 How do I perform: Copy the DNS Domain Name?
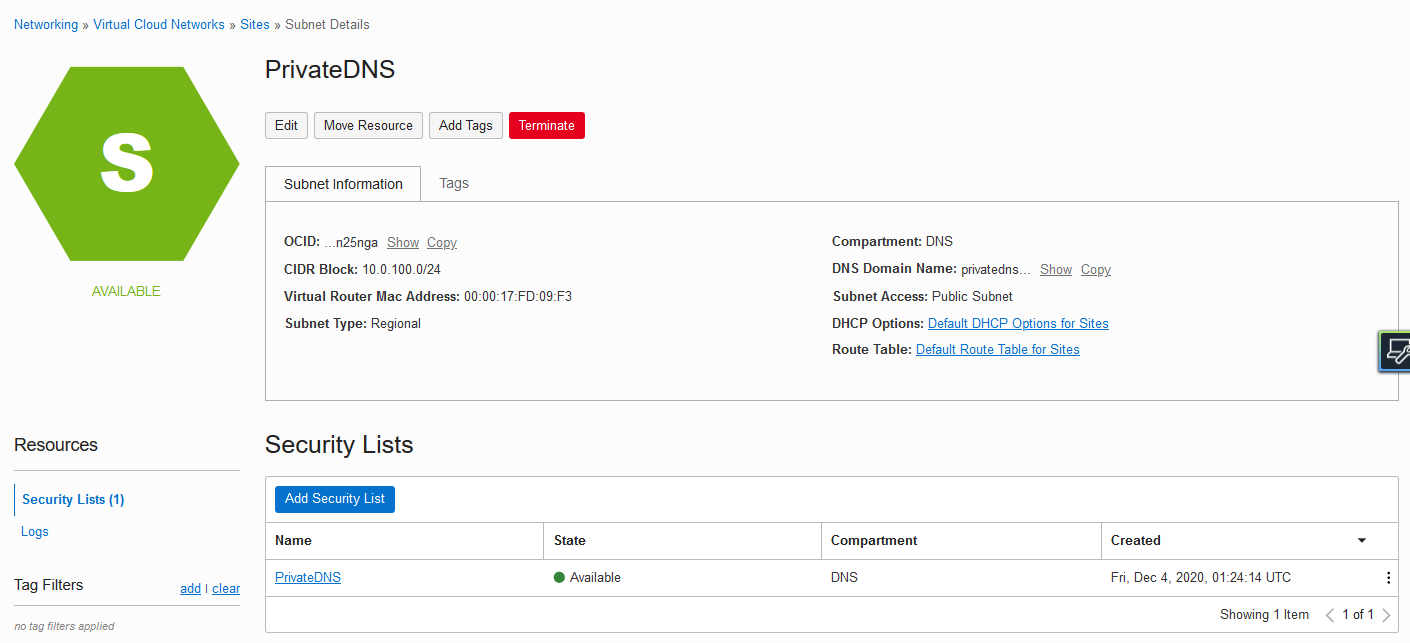coord(1095,270)
